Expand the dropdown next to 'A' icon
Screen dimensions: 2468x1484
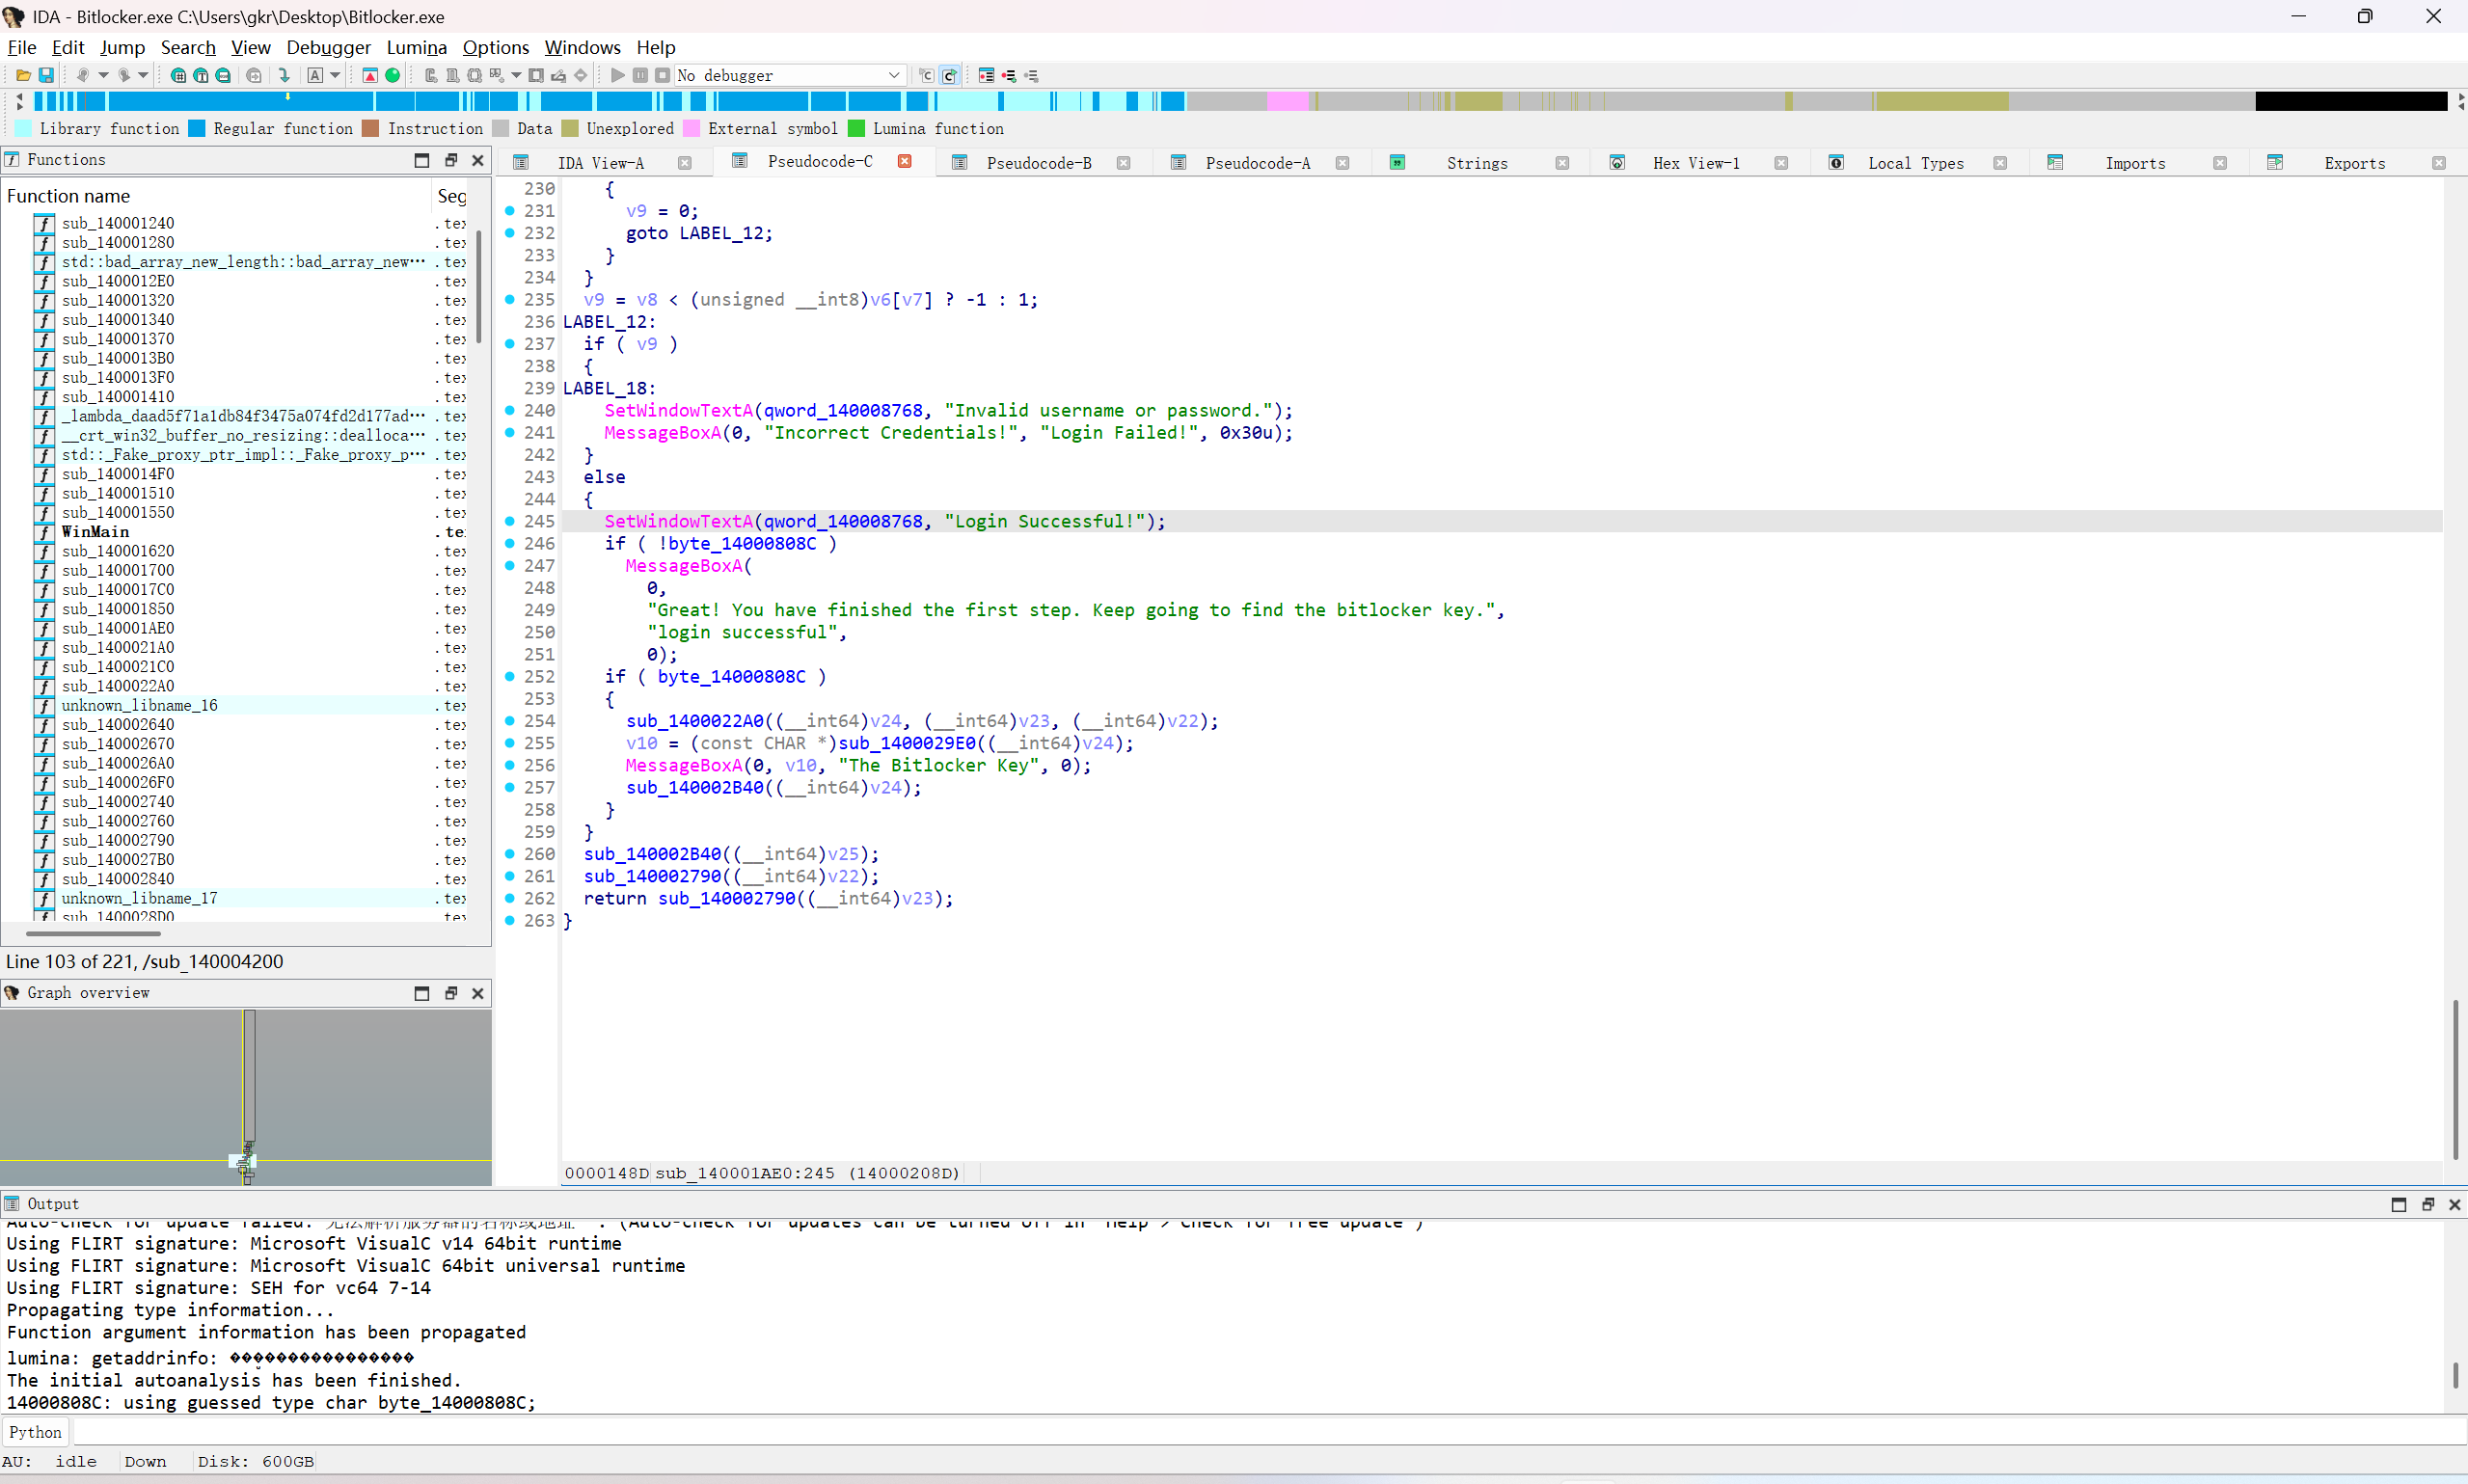click(x=335, y=75)
